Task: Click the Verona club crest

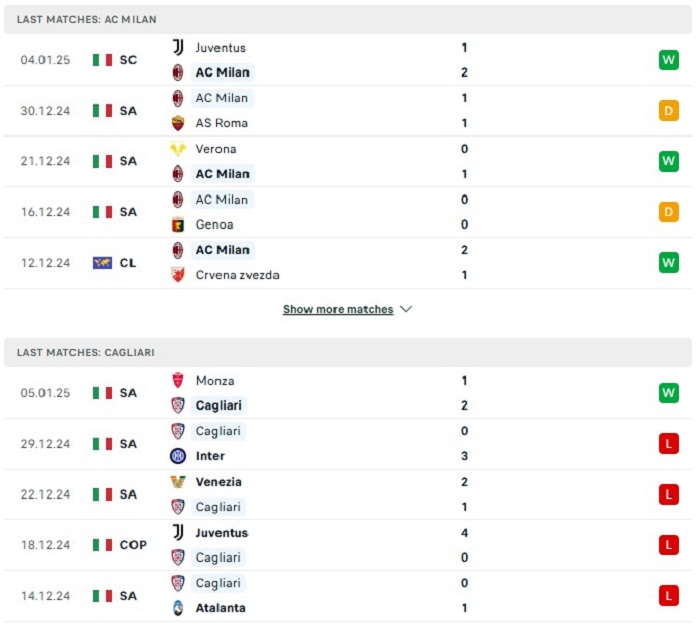Action: (178, 149)
